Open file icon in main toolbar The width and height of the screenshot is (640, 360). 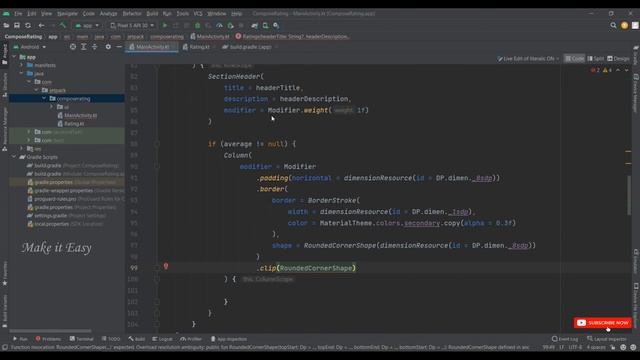coord(6,25)
